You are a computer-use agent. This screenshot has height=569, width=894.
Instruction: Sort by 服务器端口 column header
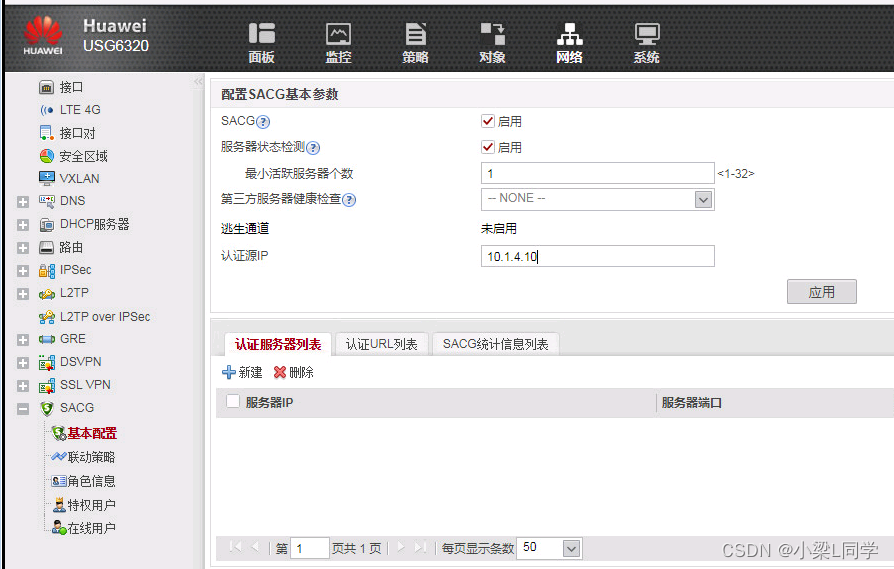(692, 403)
